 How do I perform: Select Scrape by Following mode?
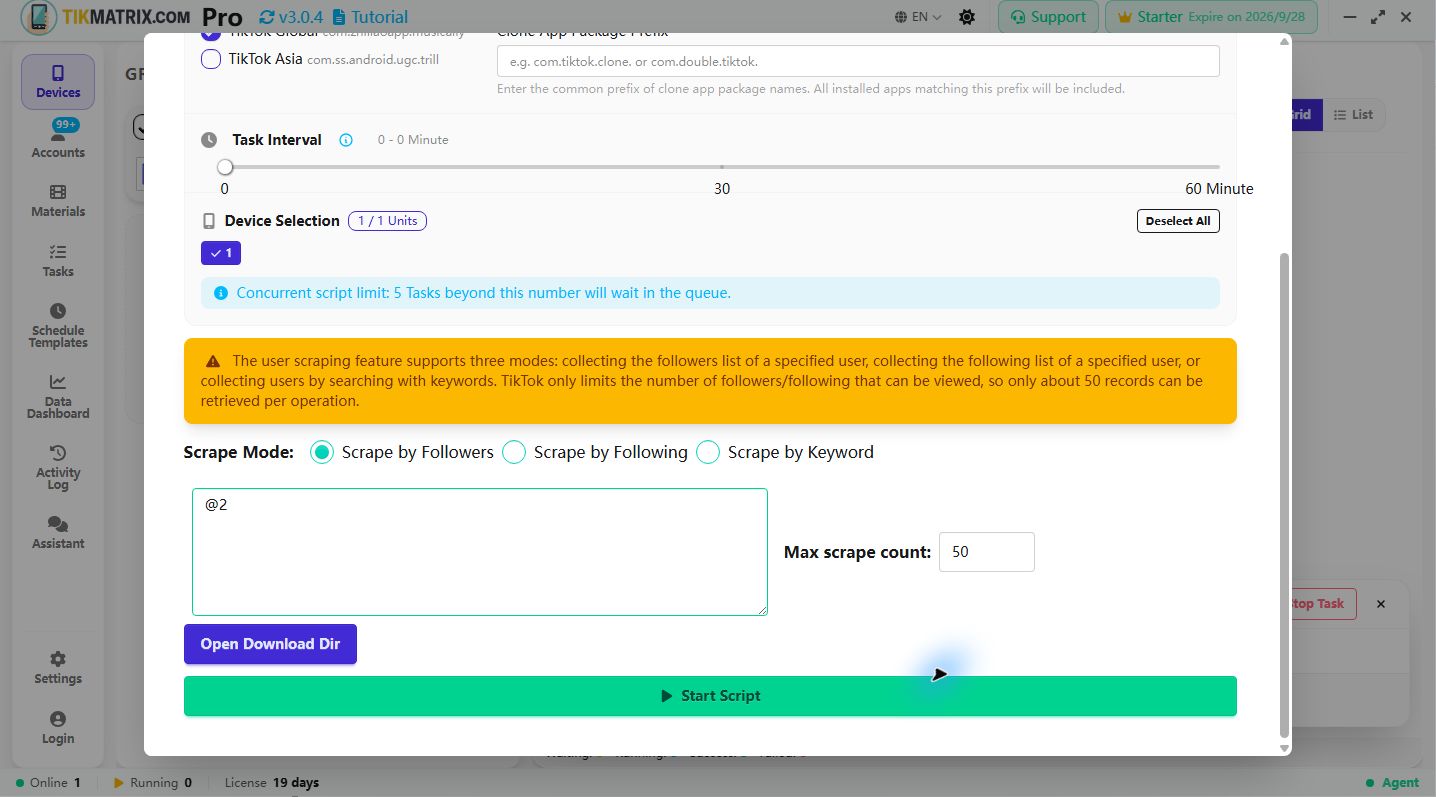click(514, 452)
